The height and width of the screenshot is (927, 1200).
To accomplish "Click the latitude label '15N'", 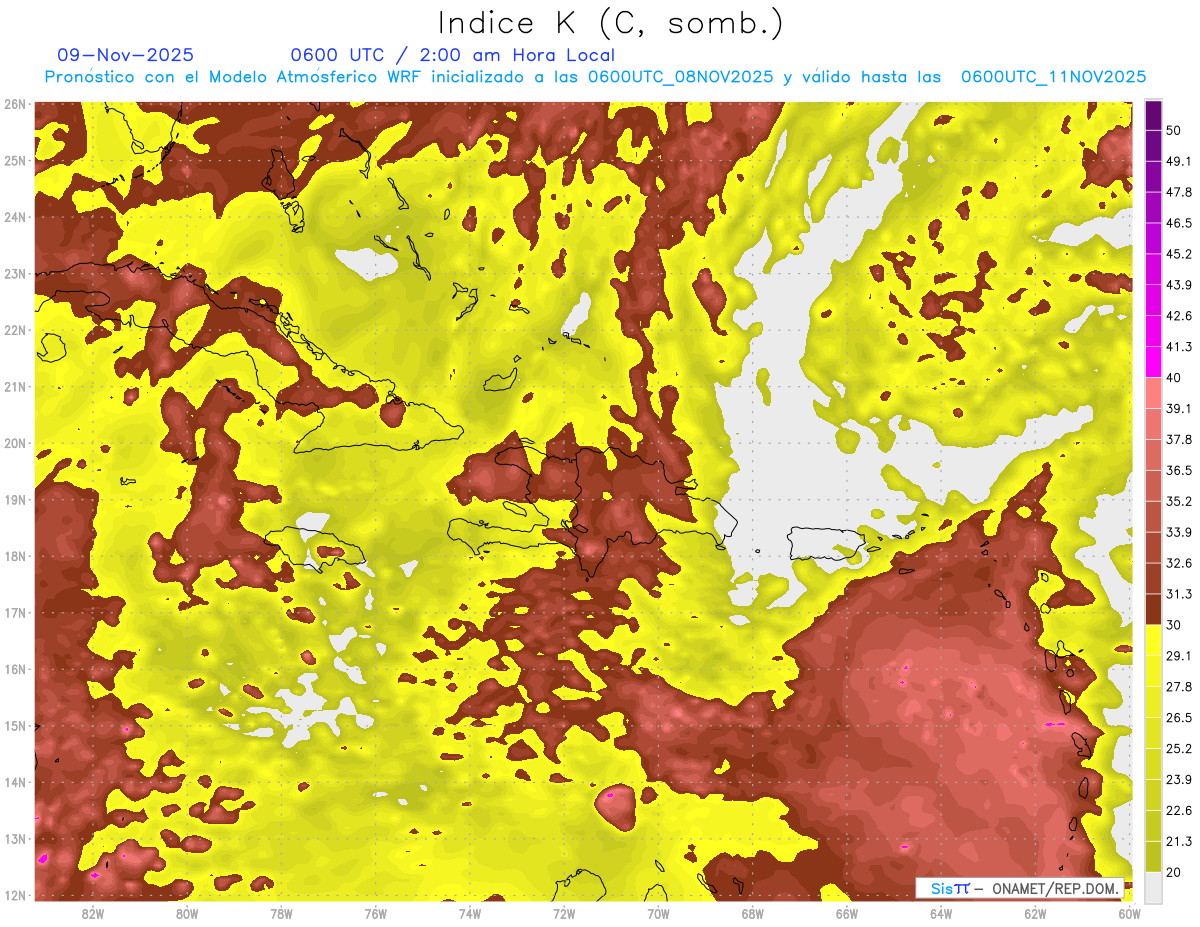I will click(x=15, y=726).
